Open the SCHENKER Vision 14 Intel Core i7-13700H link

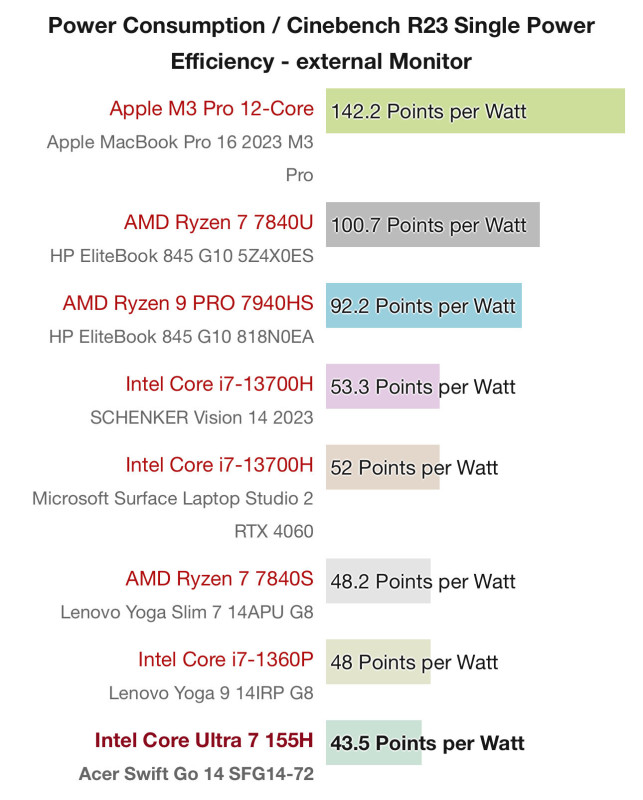point(219,384)
